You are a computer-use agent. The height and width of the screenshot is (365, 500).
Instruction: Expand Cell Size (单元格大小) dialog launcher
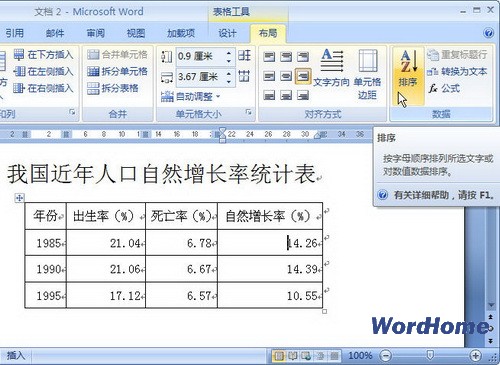click(x=248, y=112)
